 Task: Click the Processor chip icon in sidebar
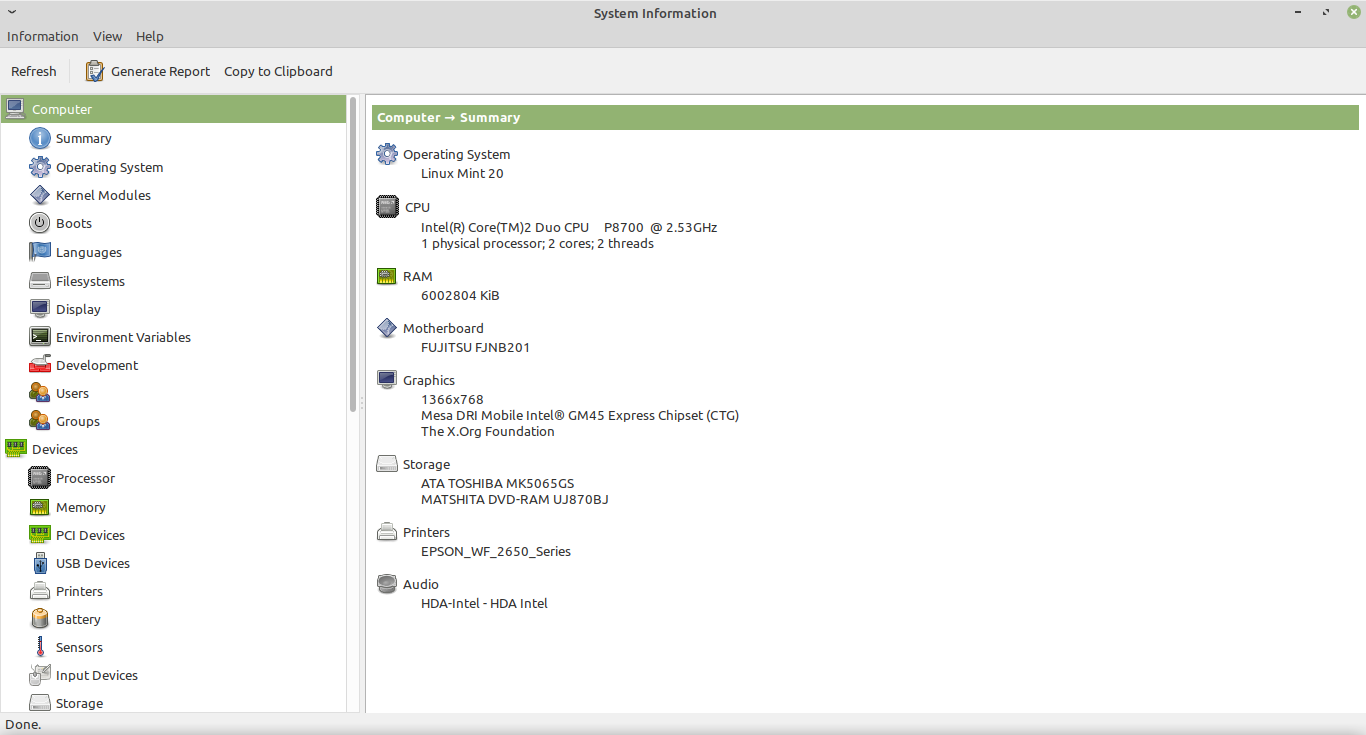click(40, 478)
